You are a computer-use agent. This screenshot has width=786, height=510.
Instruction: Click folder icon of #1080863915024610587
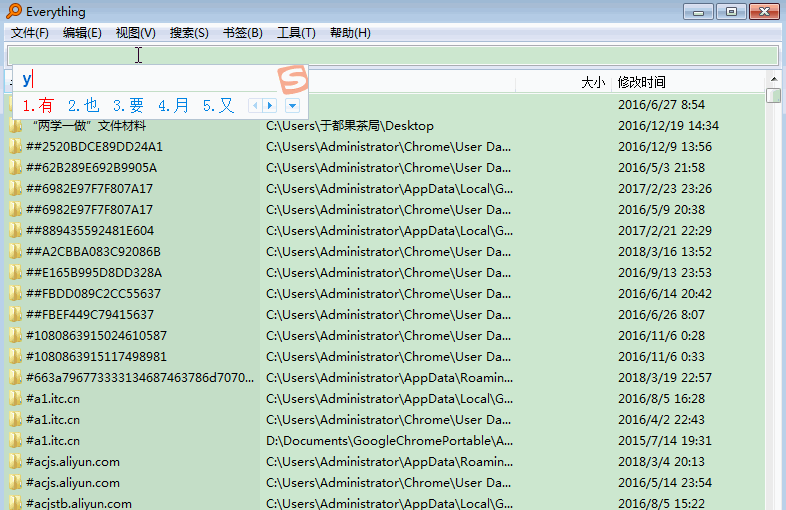15,336
